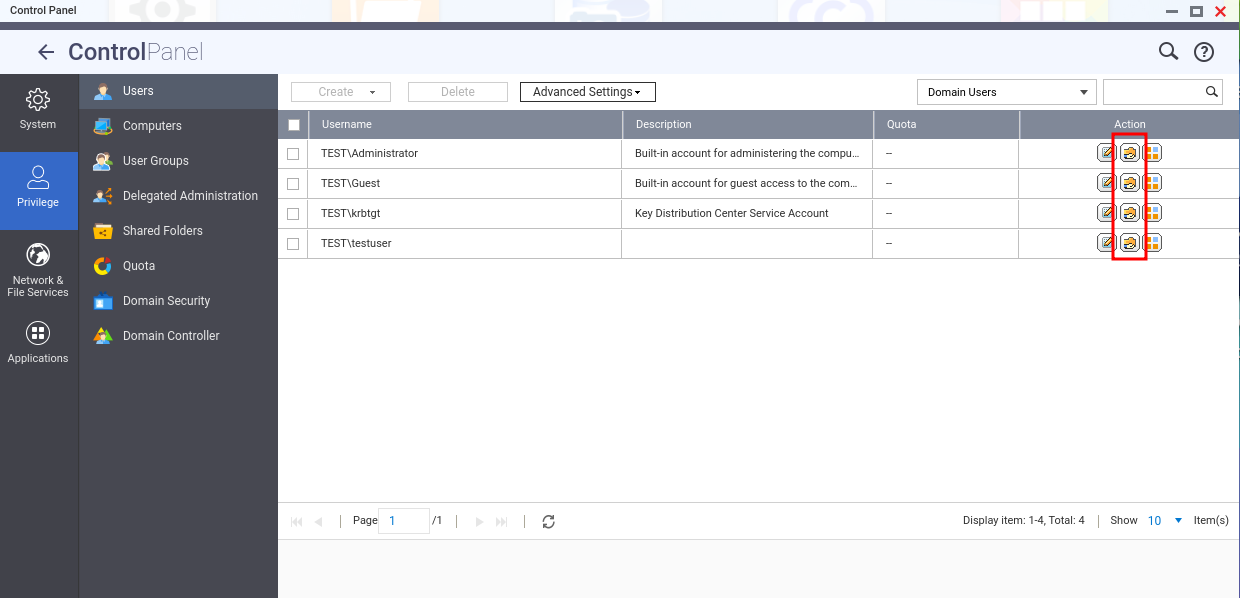The width and height of the screenshot is (1240, 598).
Task: Click the page number input field
Action: pos(404,521)
